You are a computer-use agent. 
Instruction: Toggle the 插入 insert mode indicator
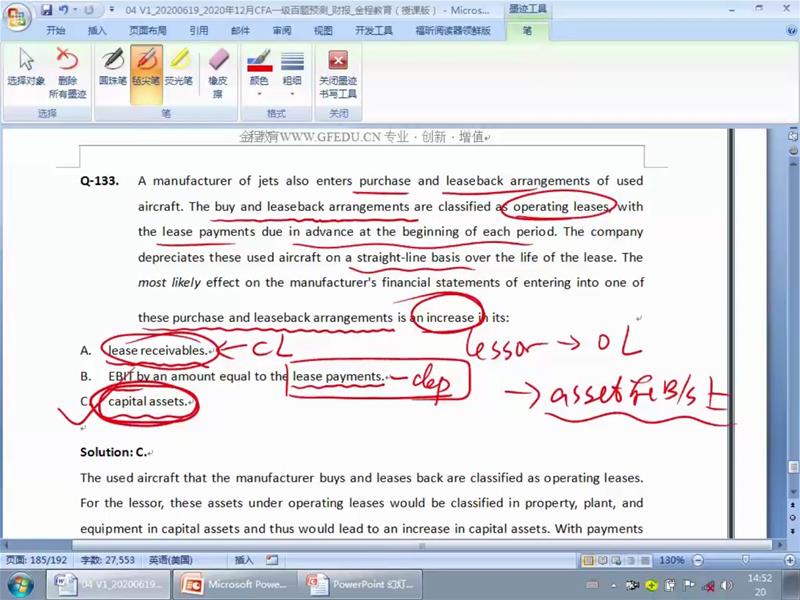243,560
